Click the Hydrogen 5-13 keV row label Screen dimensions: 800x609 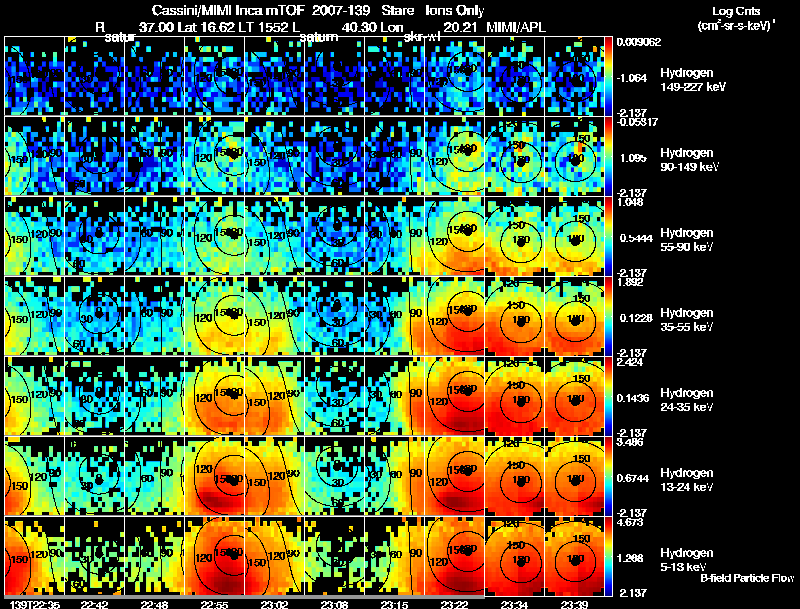coord(686,560)
